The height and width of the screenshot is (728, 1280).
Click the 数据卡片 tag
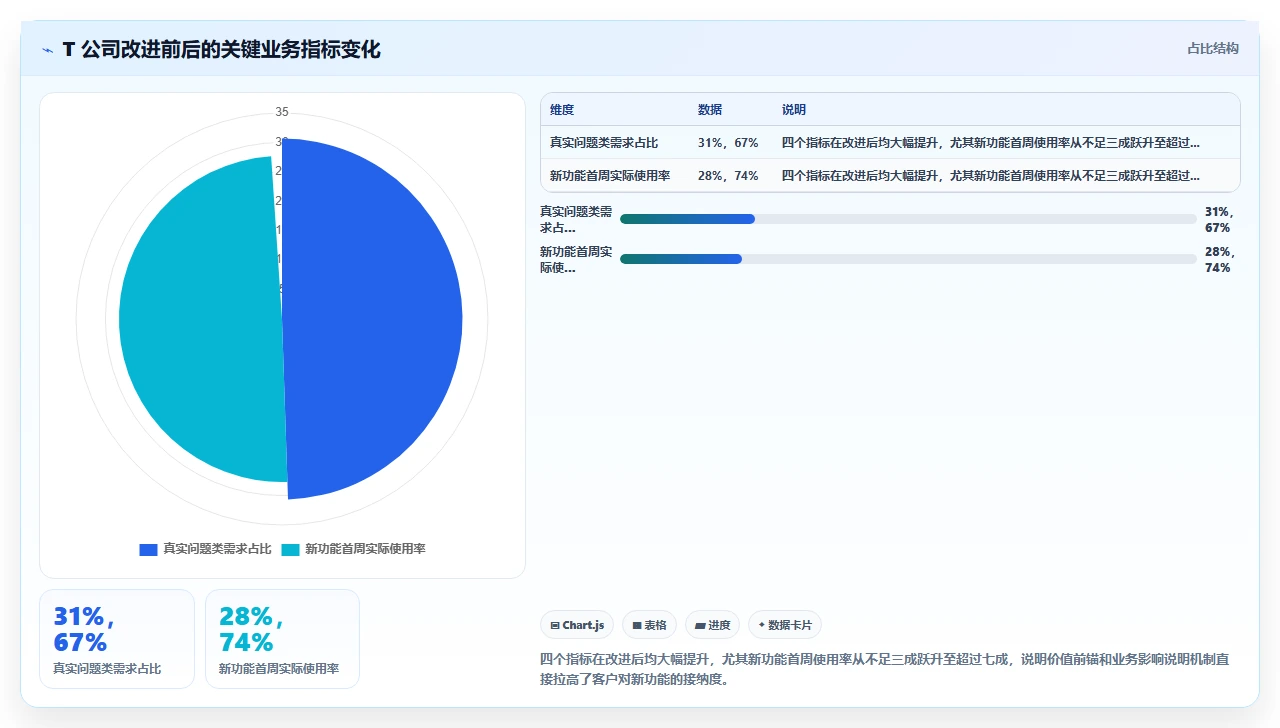pos(785,625)
